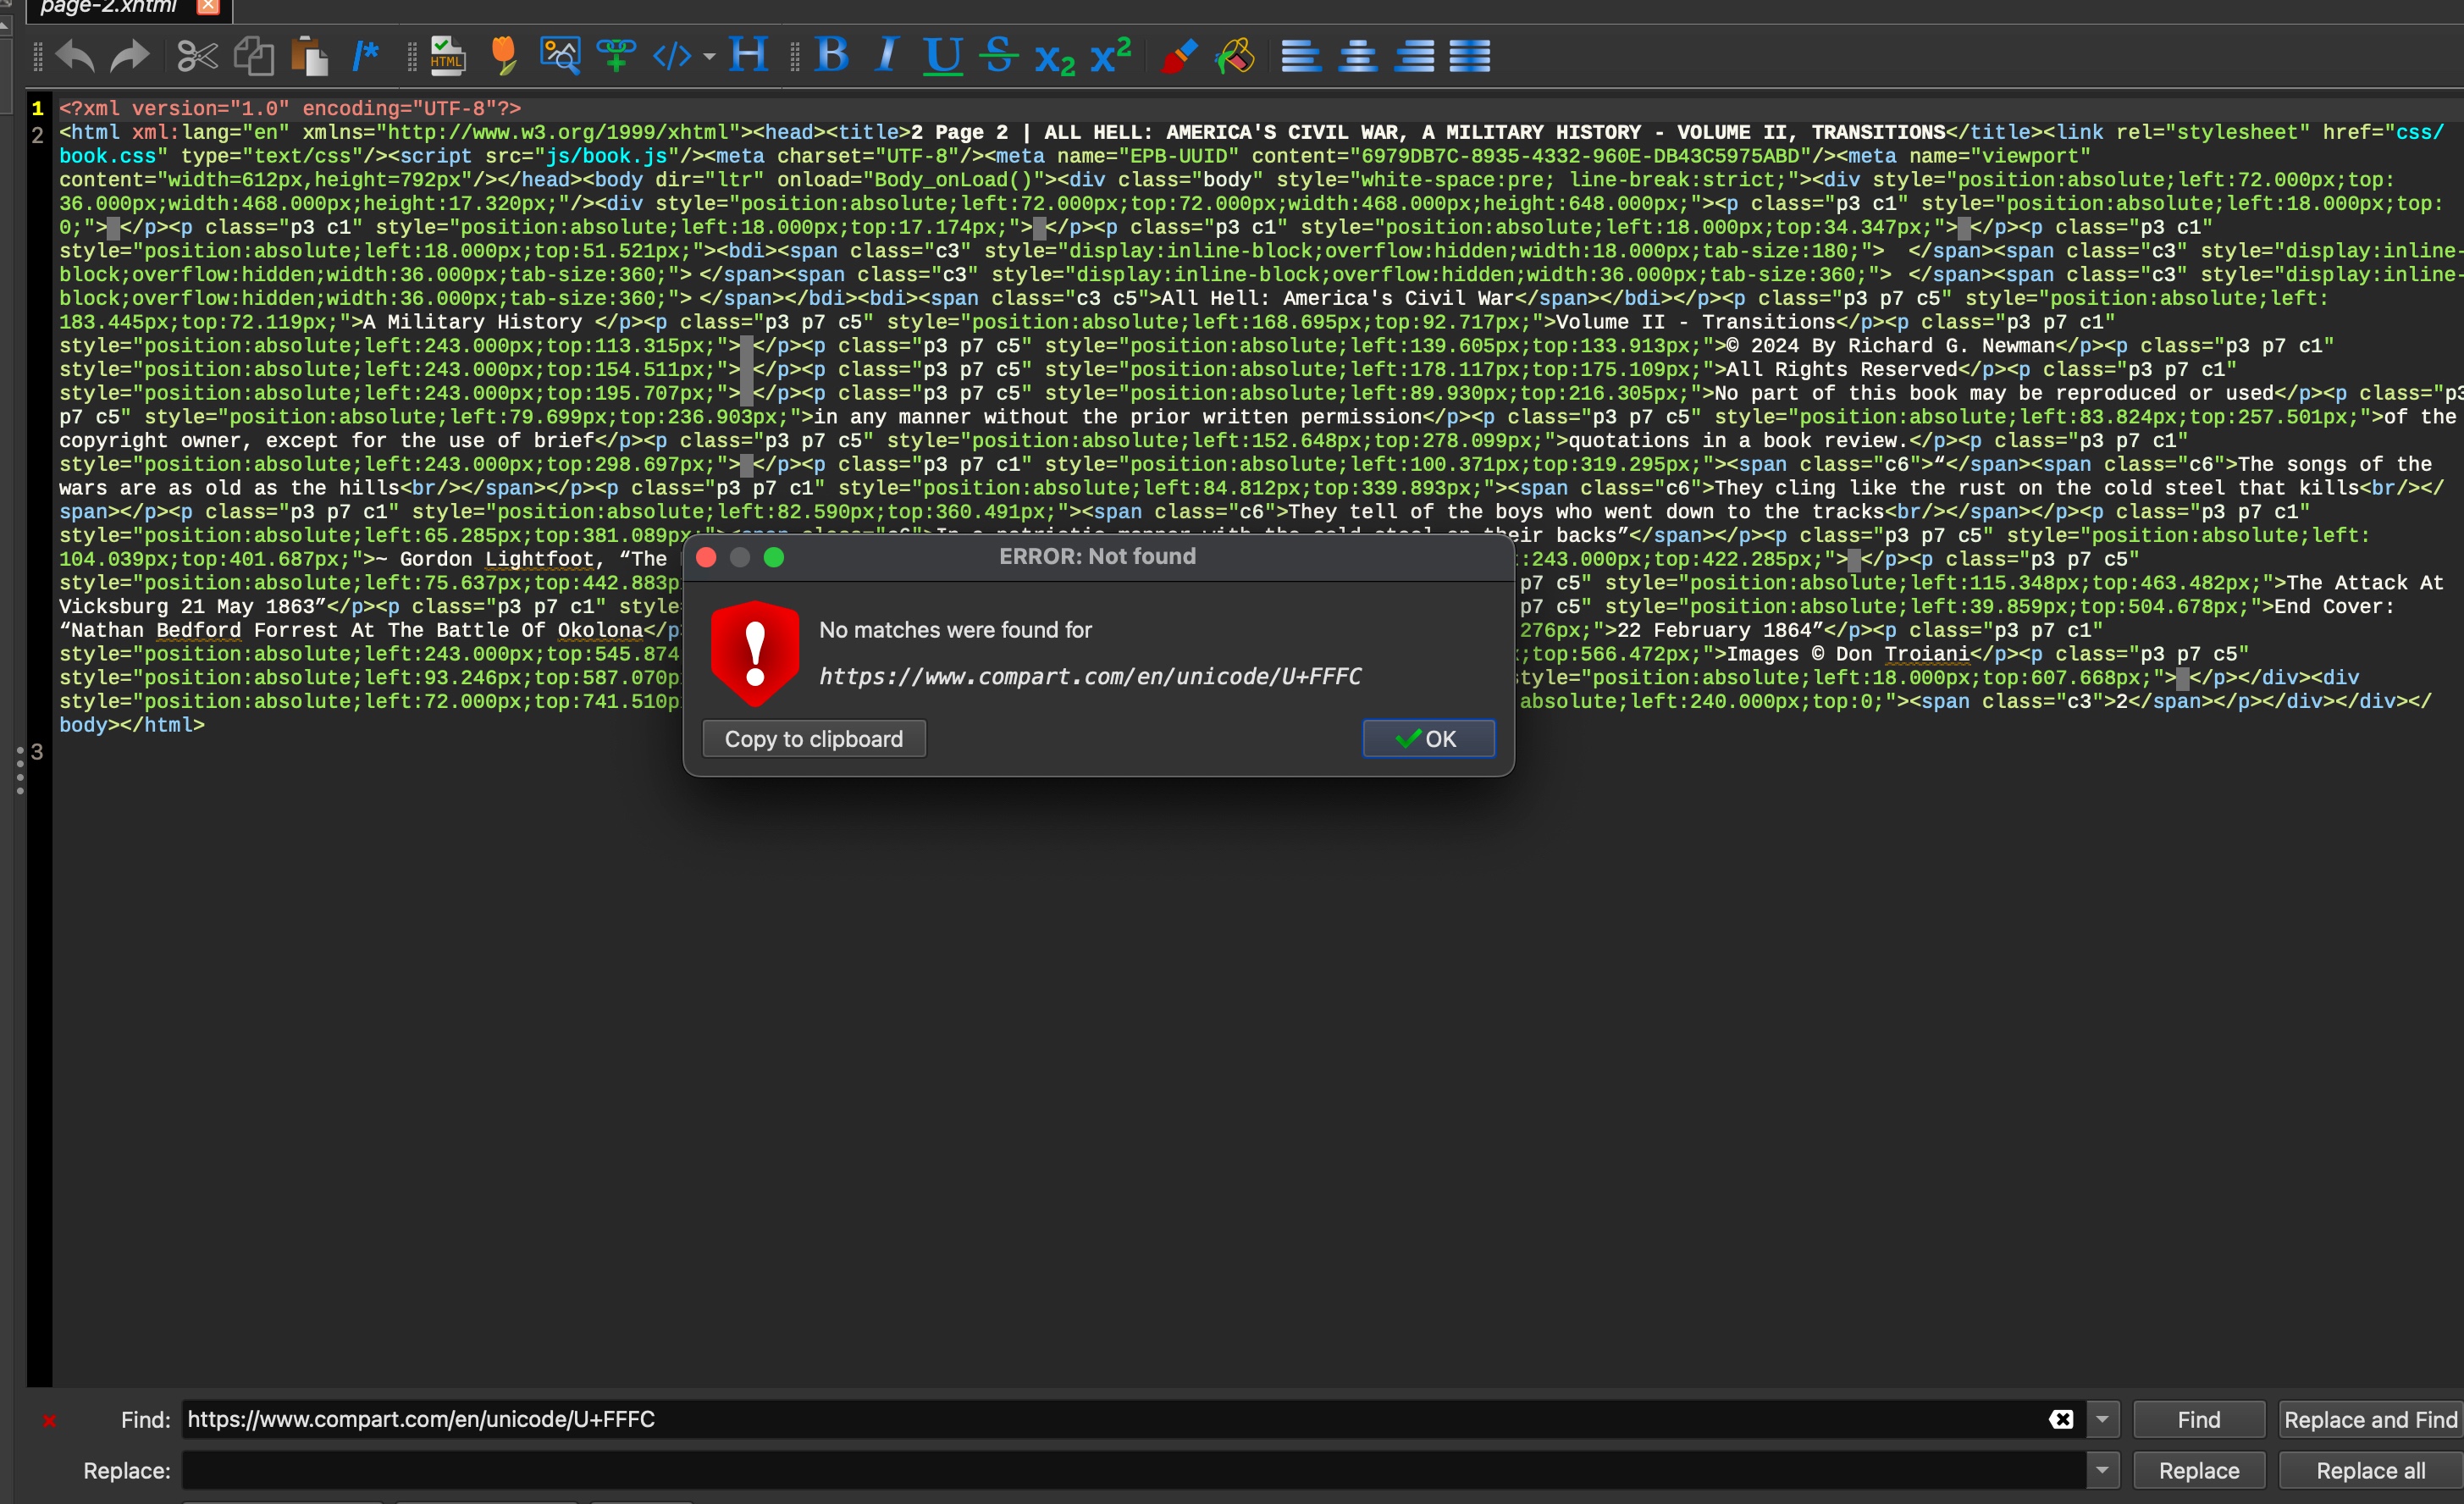Click the comment/uncomment toolbar icon
Screen dimensions: 2464x1504
[365, 56]
